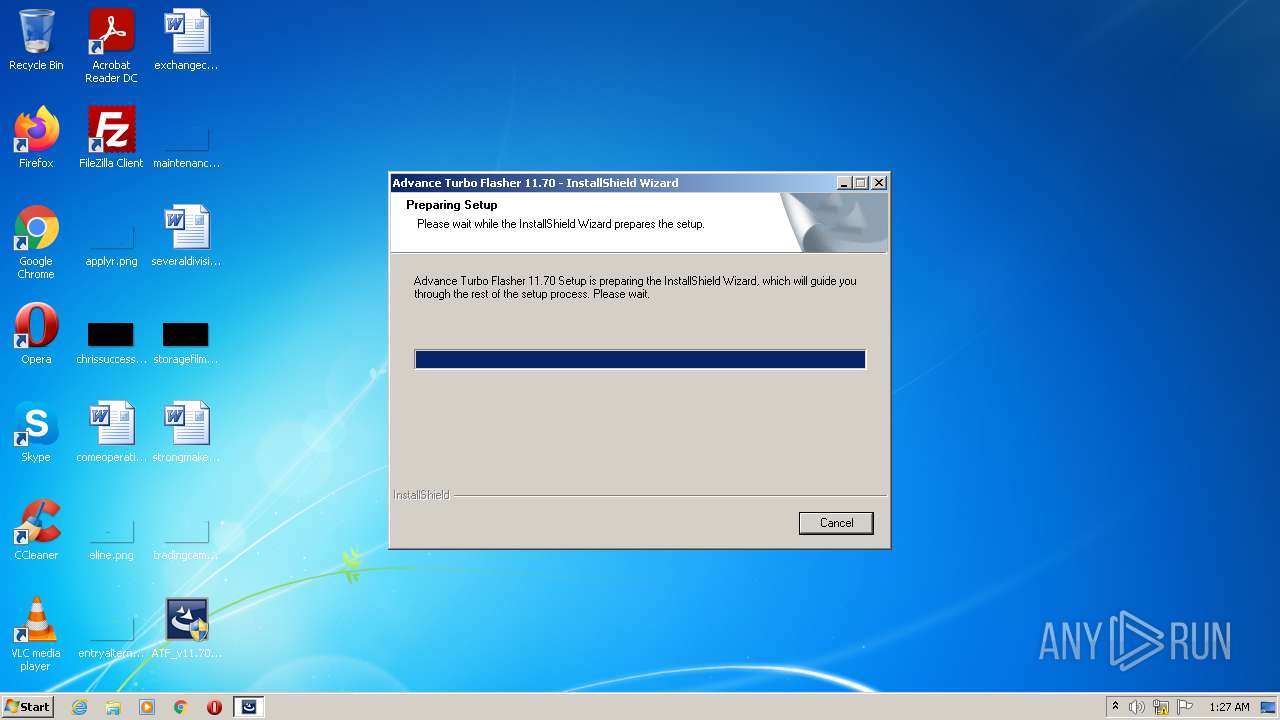Select the InstallShield setup taskbar button

[x=249, y=707]
